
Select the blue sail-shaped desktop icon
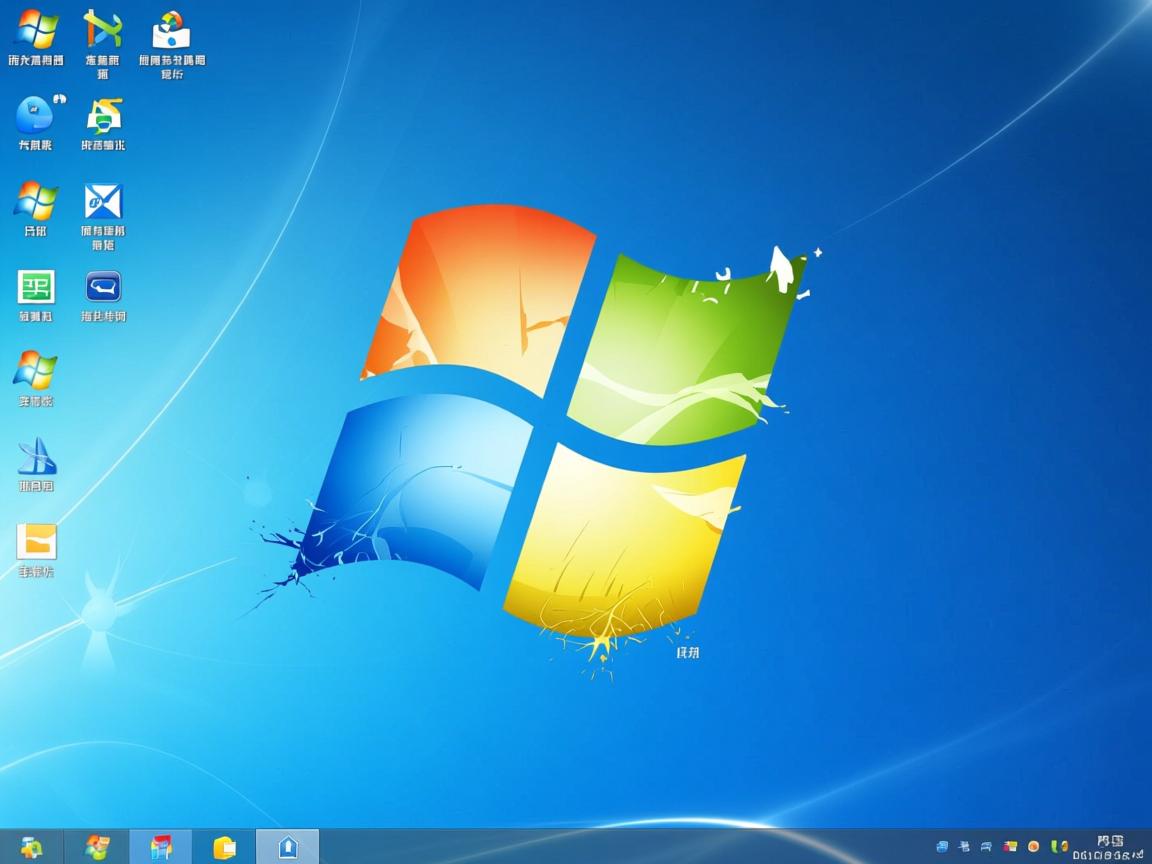coord(36,457)
